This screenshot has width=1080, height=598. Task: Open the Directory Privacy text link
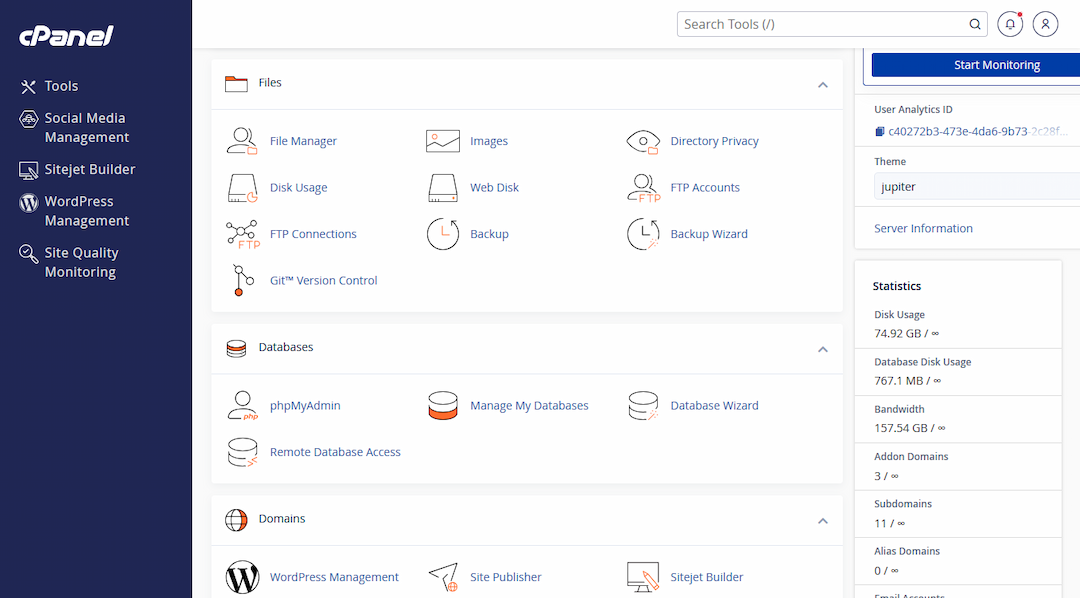point(714,141)
